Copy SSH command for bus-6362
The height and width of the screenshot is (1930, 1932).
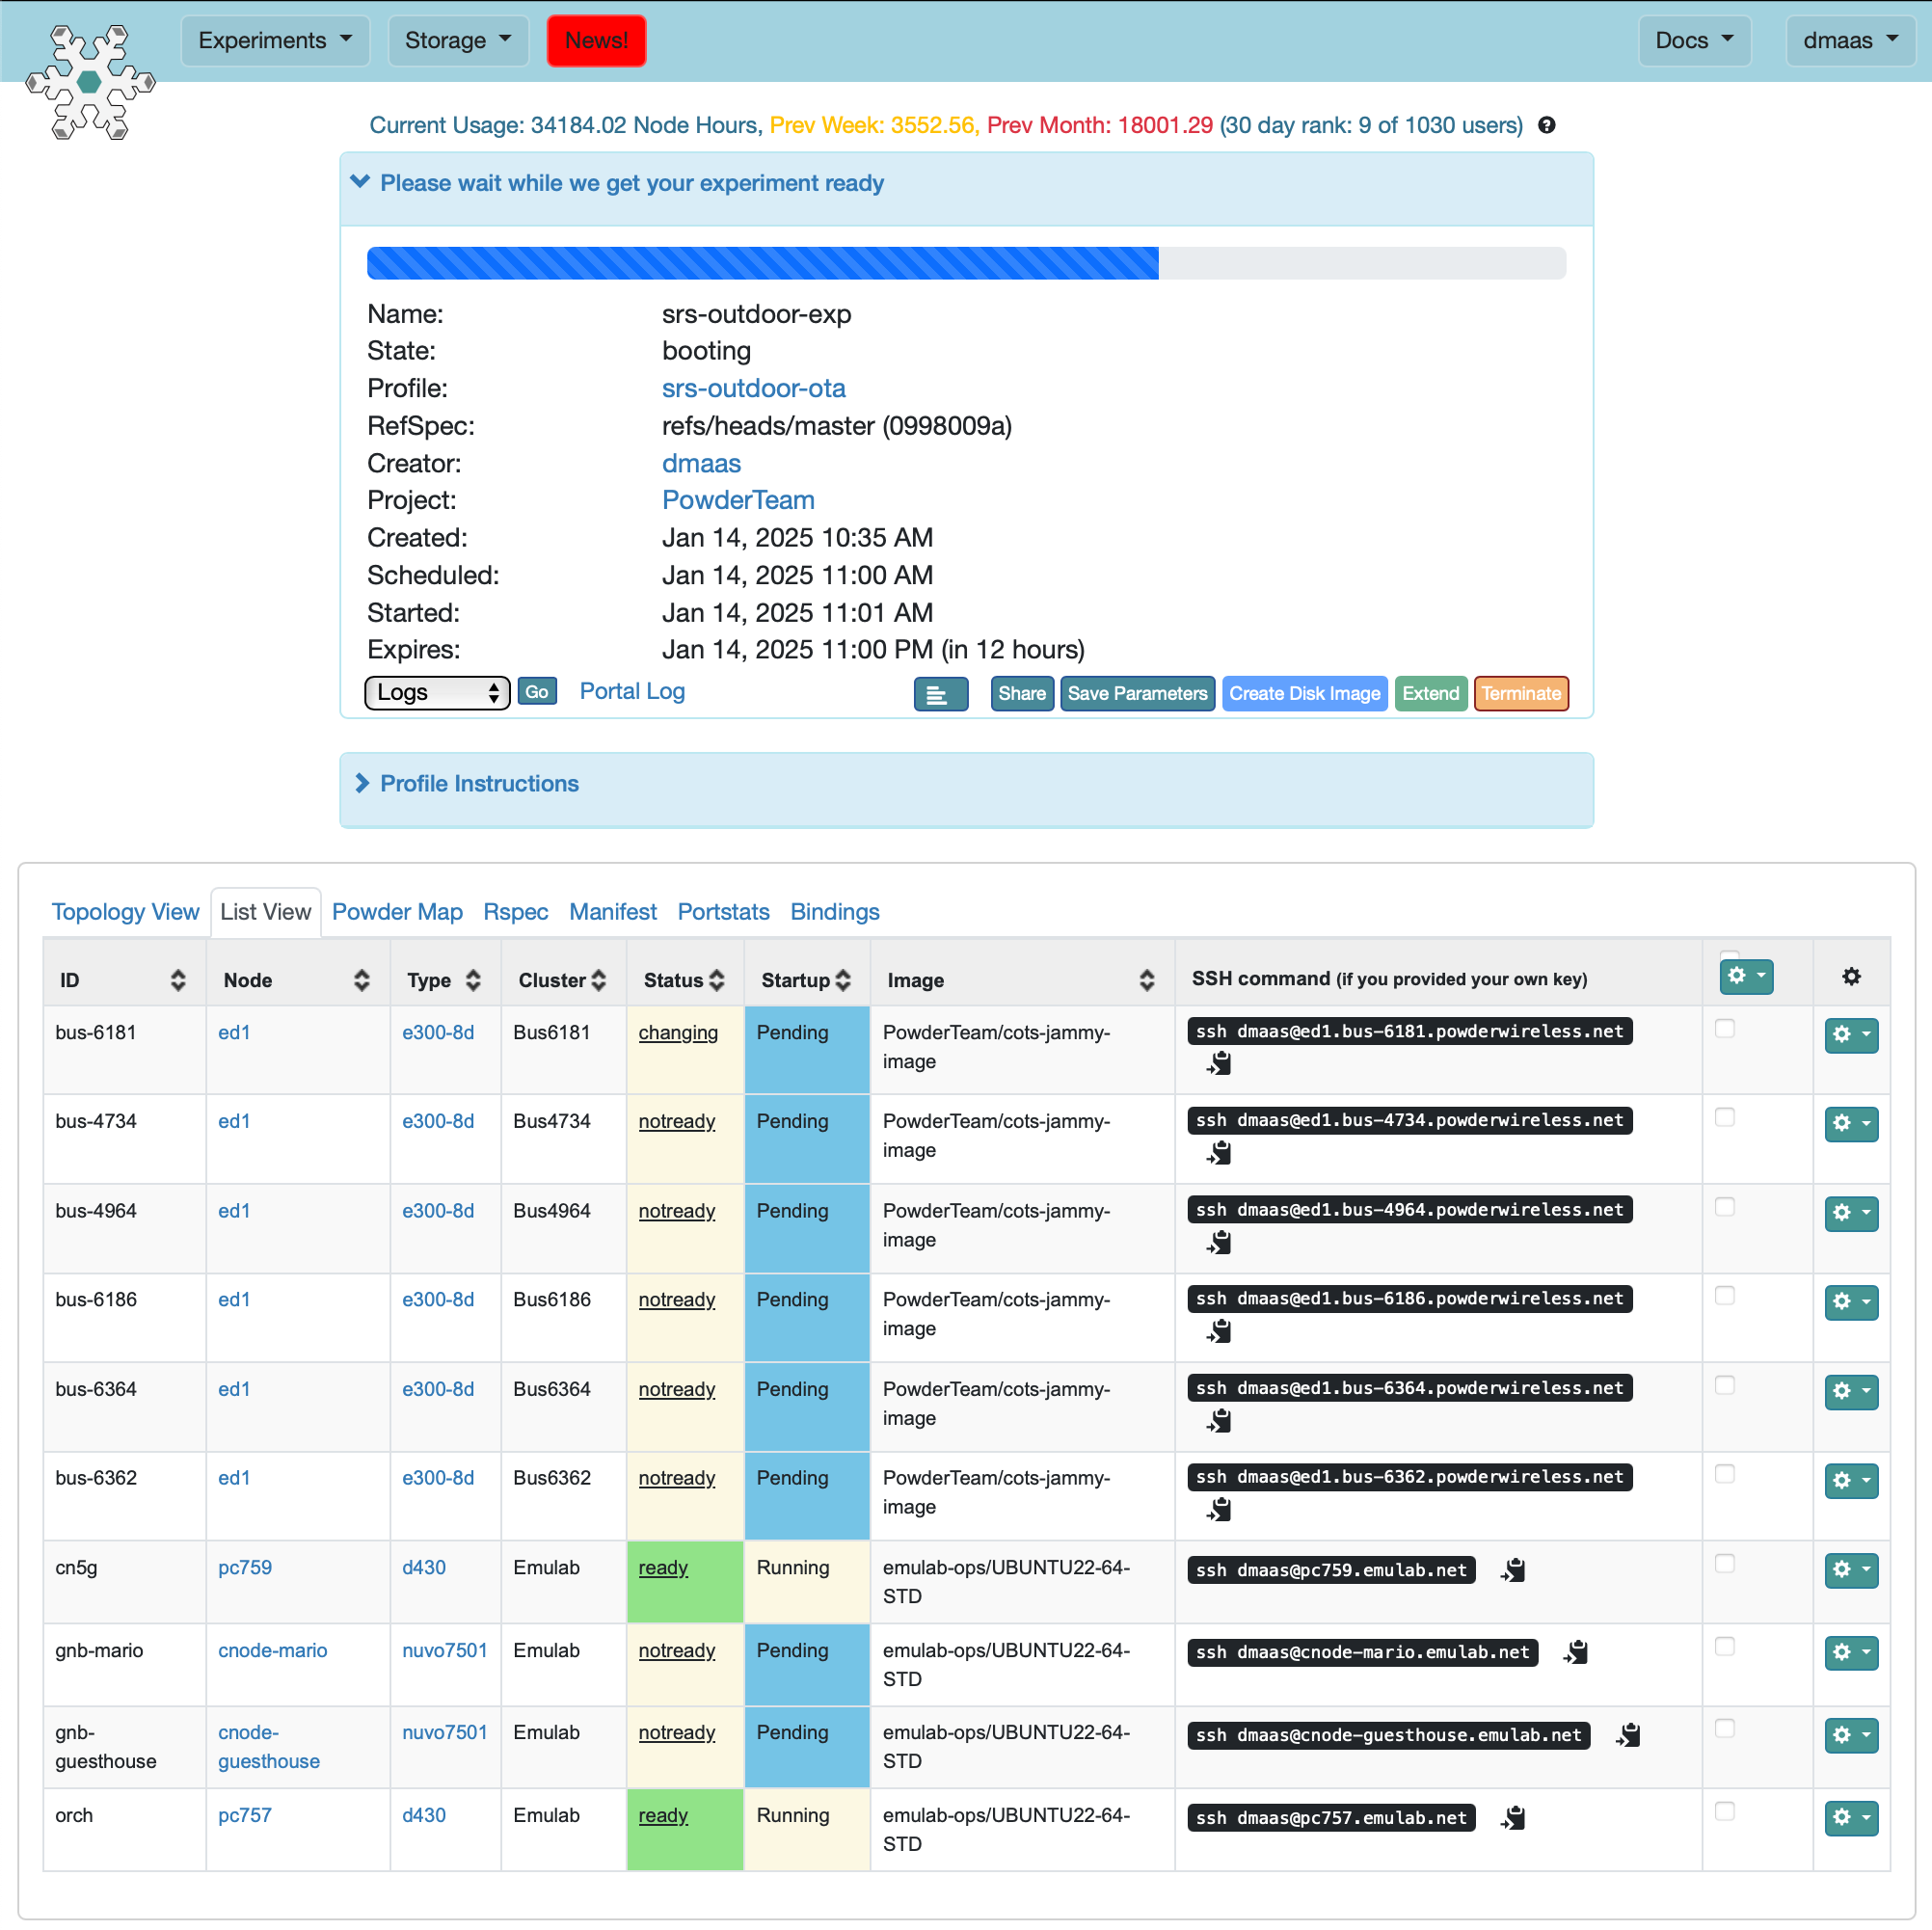1219,1510
